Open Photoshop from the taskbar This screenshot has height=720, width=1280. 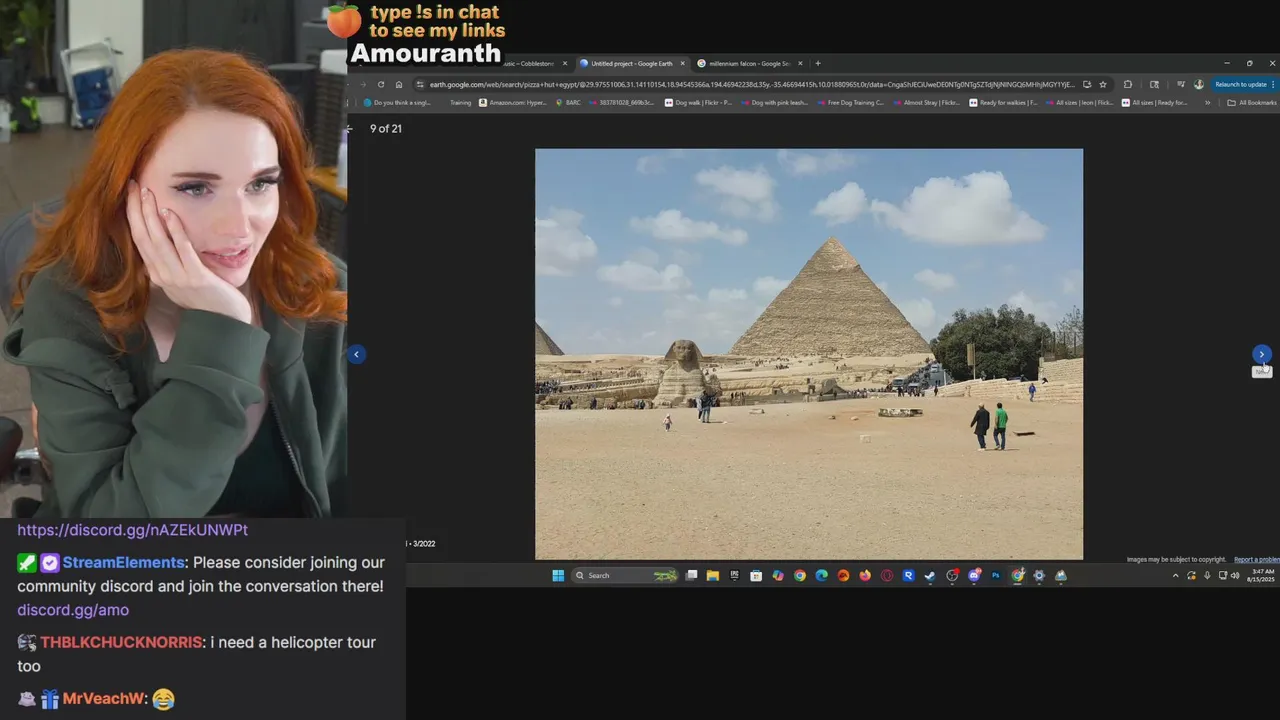click(x=996, y=575)
